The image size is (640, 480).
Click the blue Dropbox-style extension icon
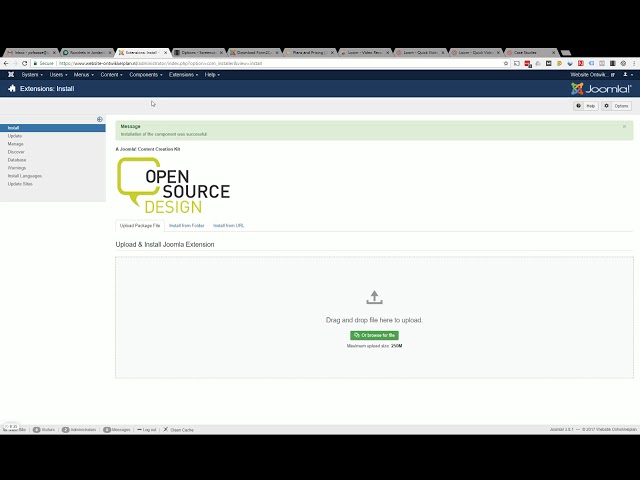(x=570, y=63)
